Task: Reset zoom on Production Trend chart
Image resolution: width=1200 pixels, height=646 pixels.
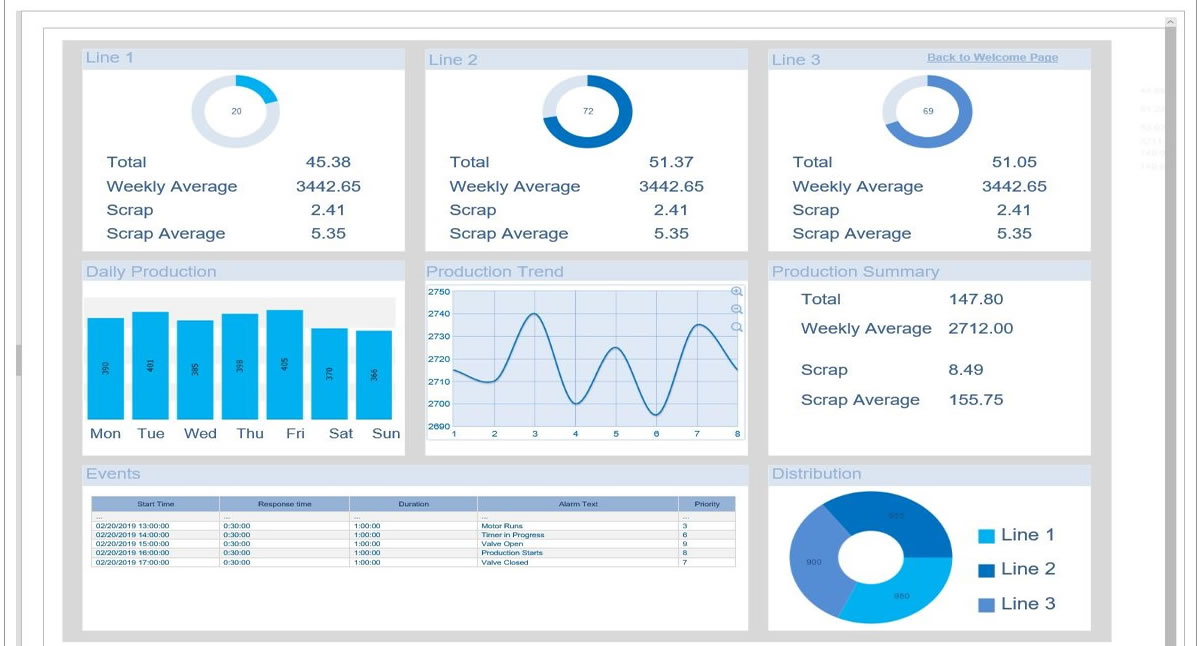Action: click(737, 328)
